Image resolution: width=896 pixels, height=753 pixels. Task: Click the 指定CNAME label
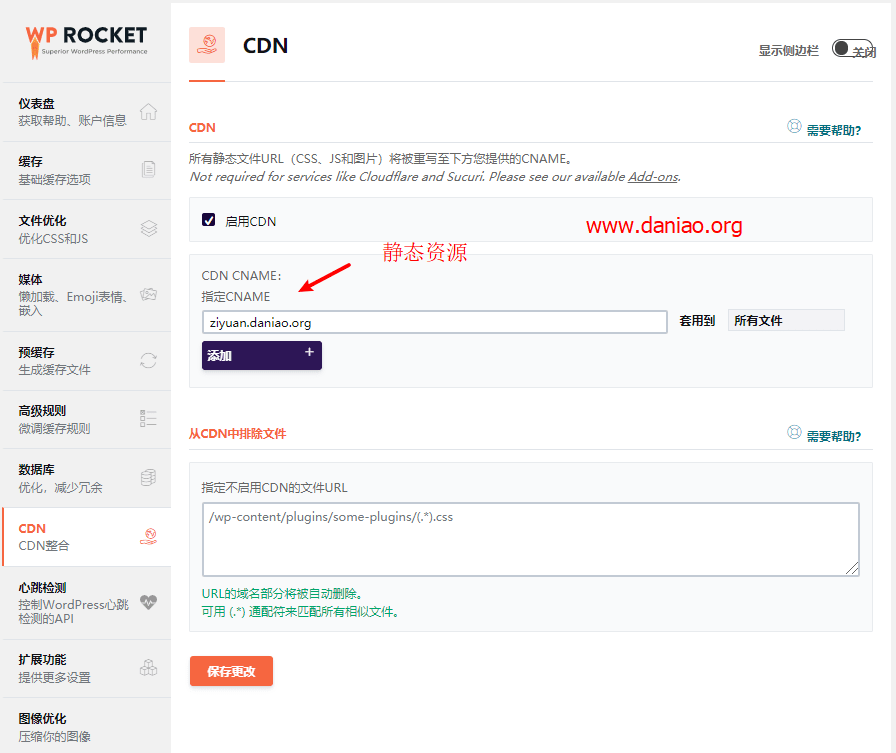pyautogui.click(x=235, y=297)
